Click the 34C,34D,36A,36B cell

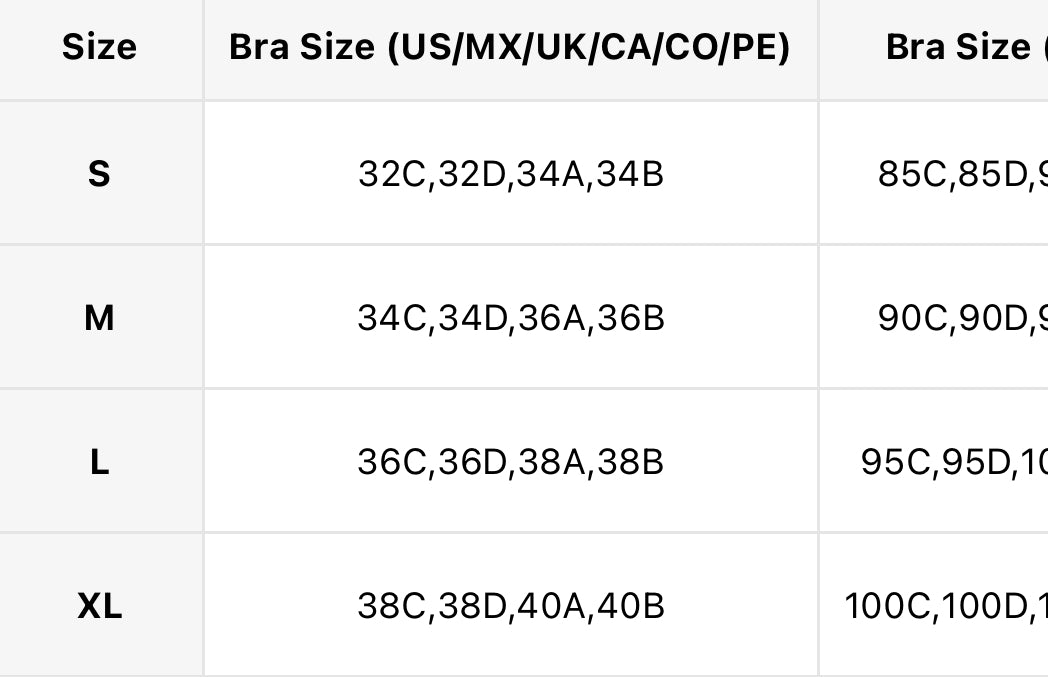pos(510,318)
